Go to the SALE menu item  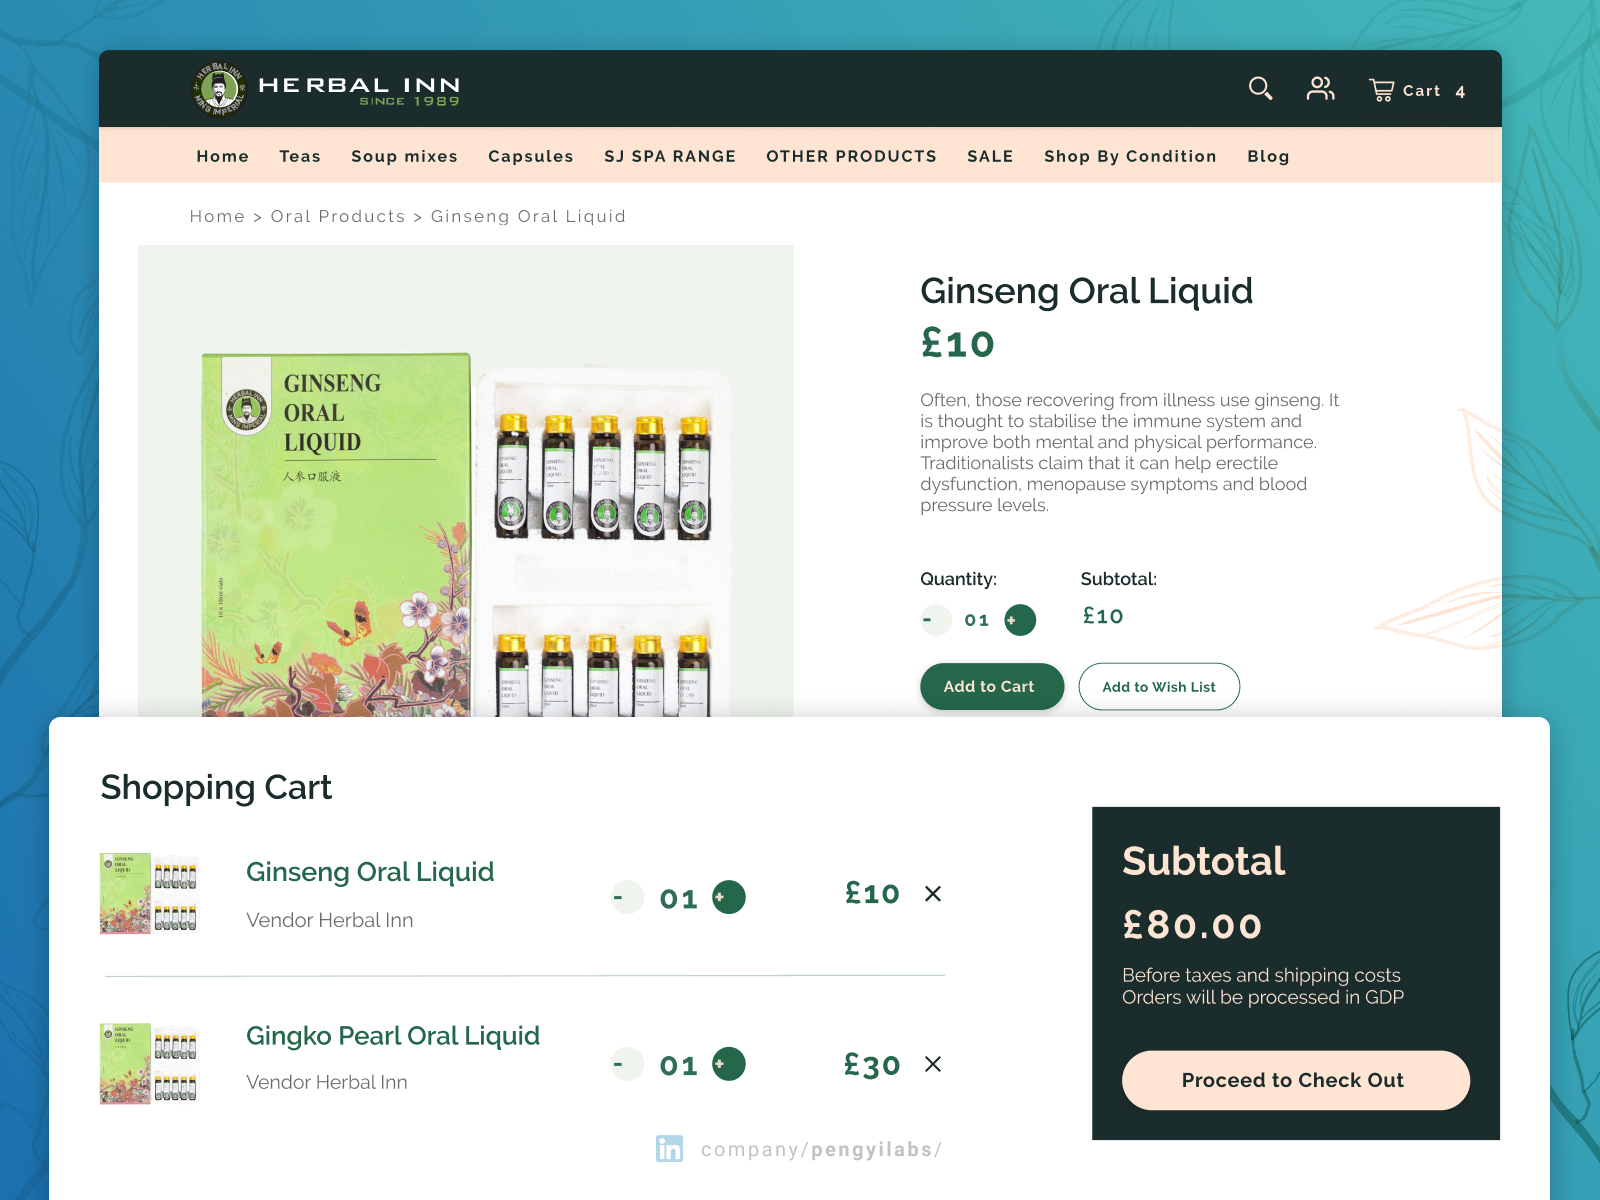990,156
